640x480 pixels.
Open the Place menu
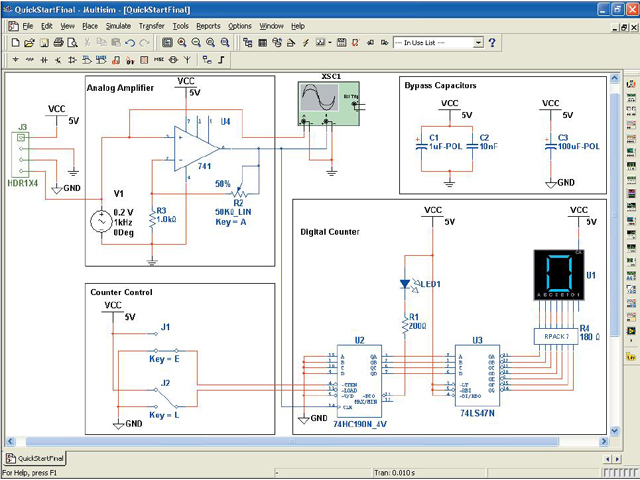[x=90, y=26]
